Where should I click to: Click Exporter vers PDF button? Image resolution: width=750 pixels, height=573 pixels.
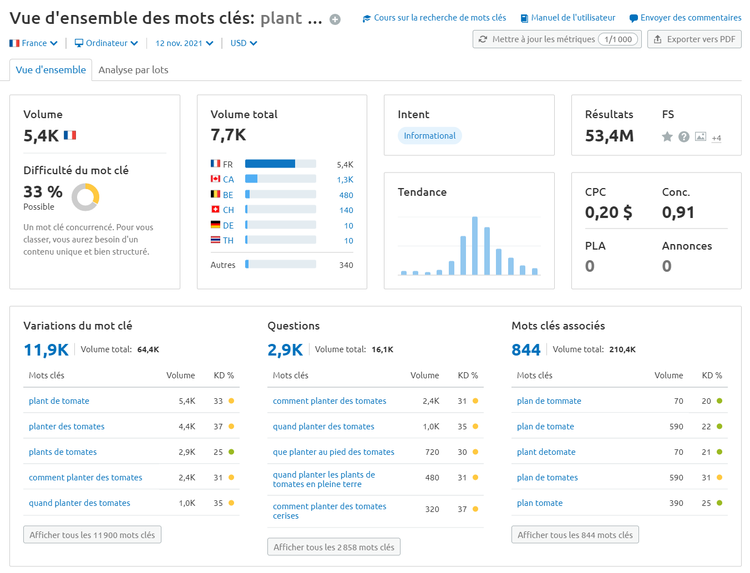(694, 39)
